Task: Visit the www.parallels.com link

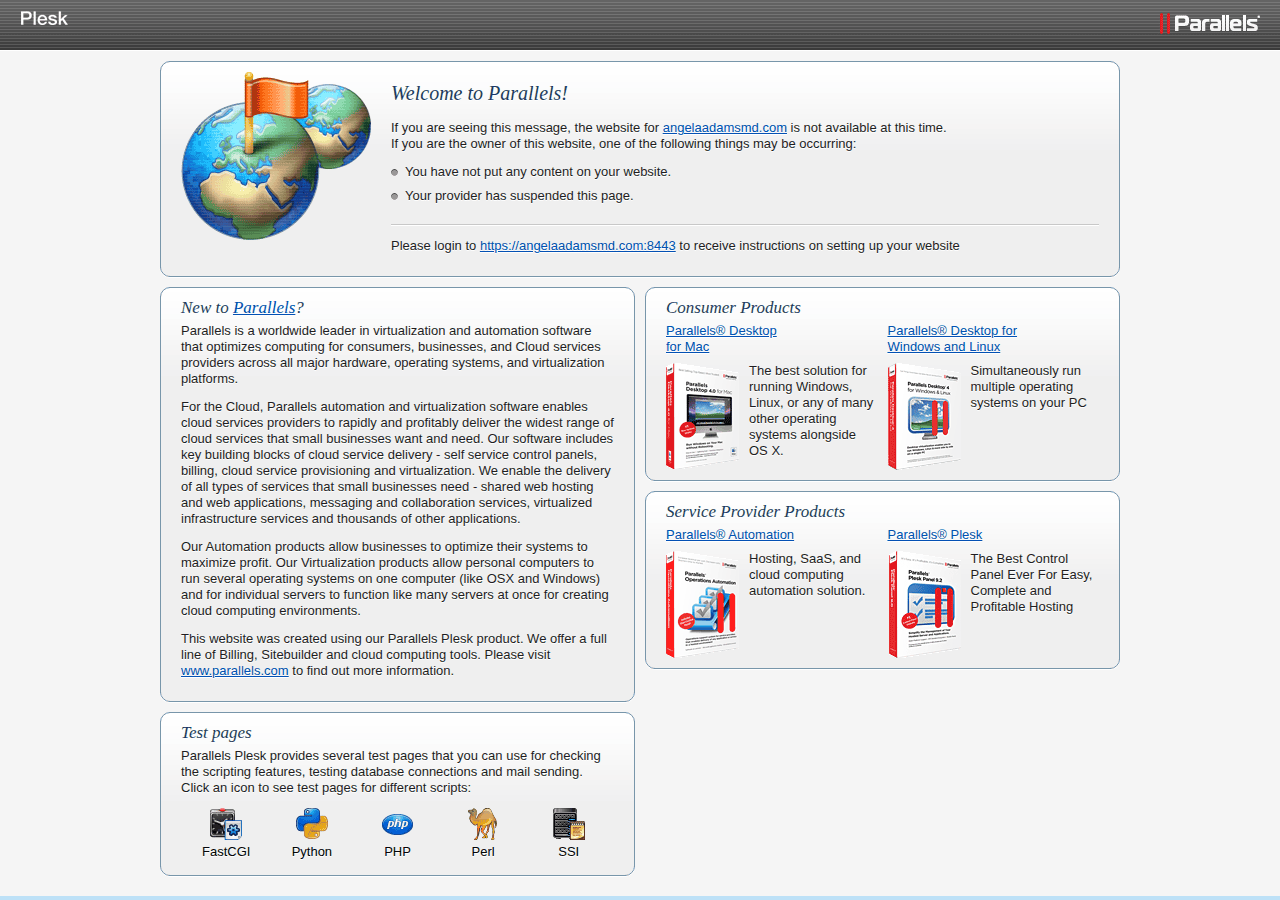Action: (235, 670)
